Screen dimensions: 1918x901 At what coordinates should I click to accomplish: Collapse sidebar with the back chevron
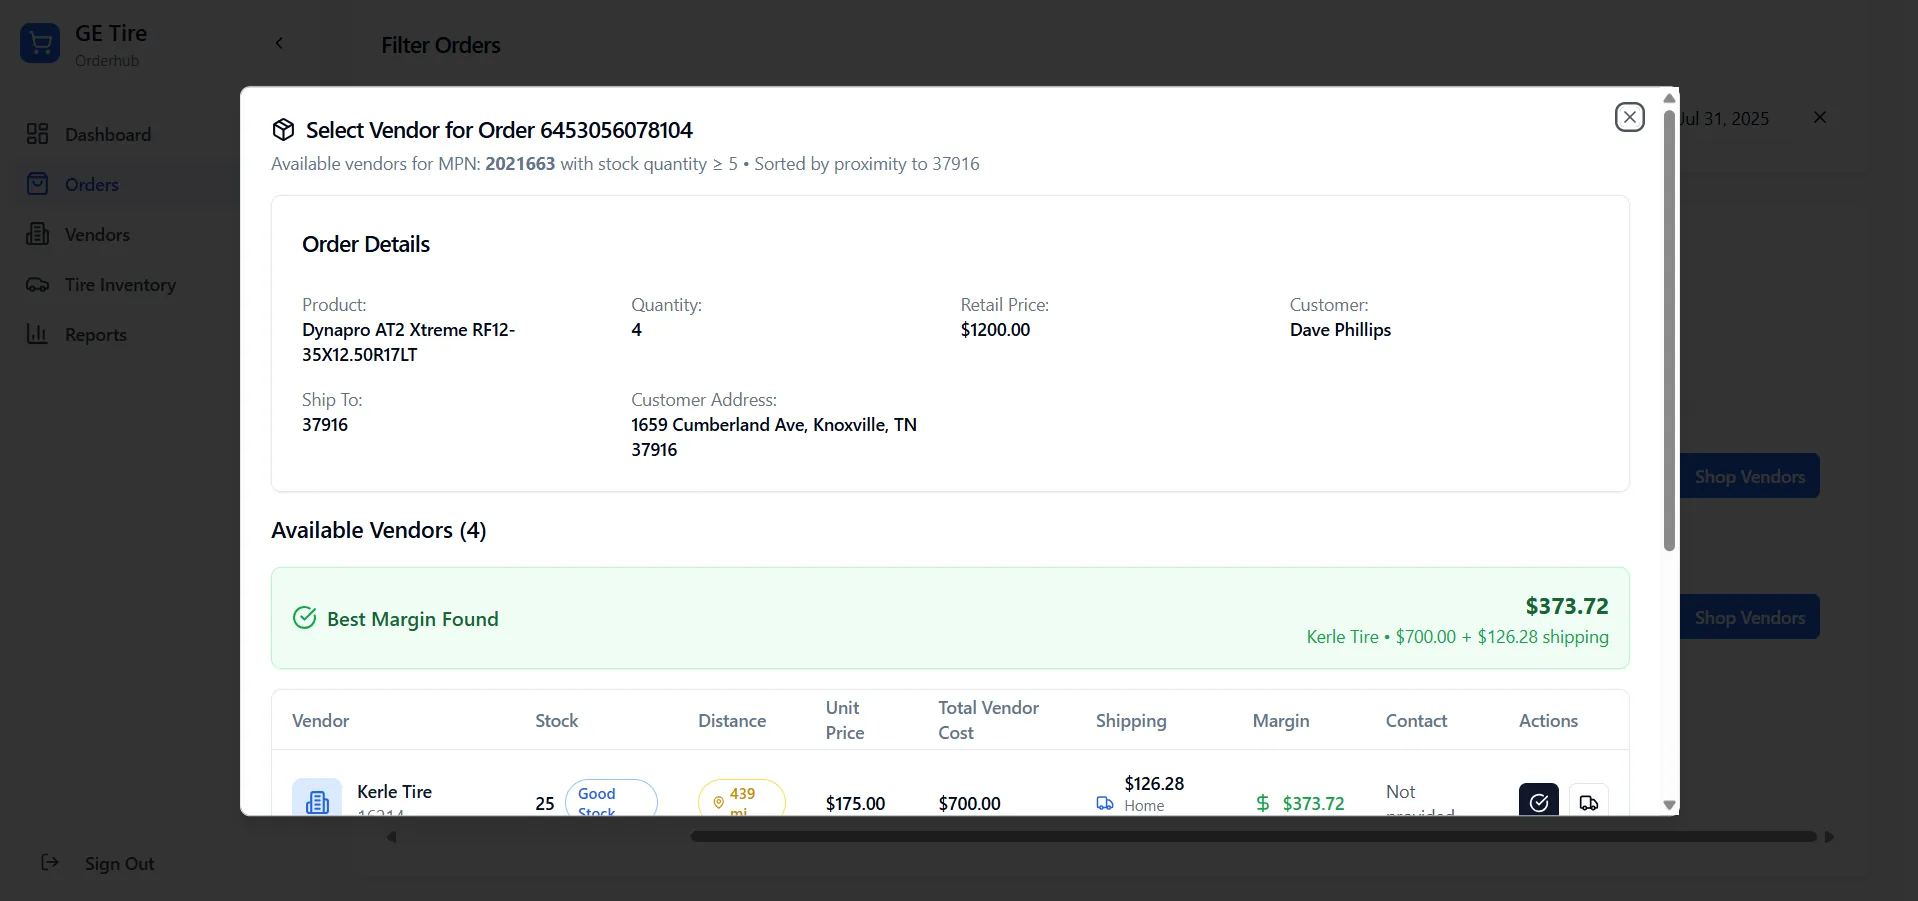click(x=279, y=43)
